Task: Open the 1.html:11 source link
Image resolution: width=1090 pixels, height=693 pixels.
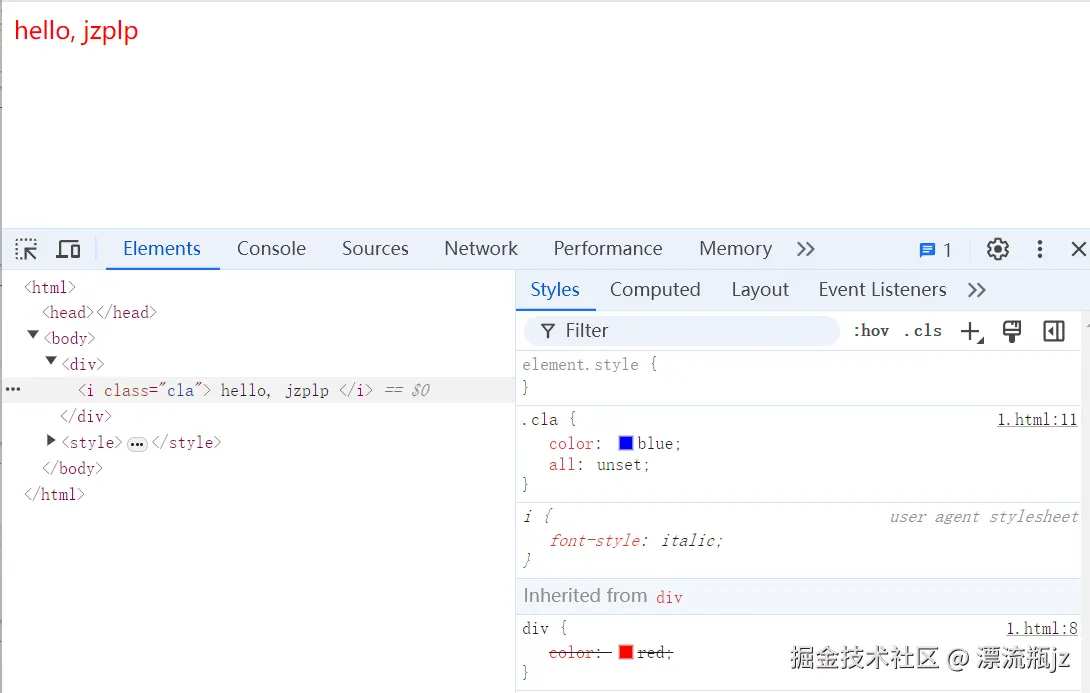Action: coord(1037,419)
